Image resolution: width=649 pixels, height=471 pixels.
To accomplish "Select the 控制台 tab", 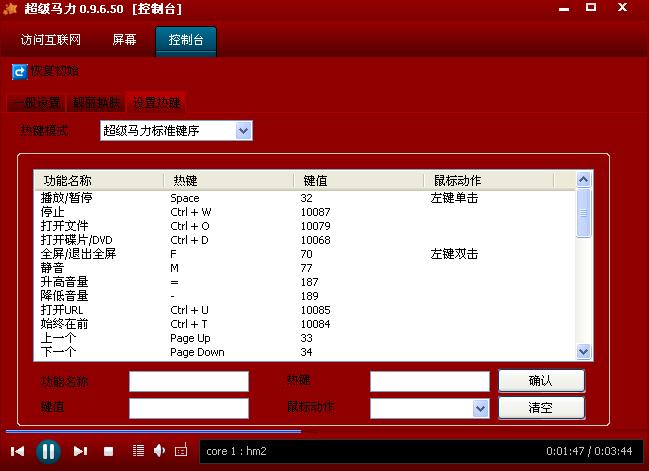I will point(186,41).
